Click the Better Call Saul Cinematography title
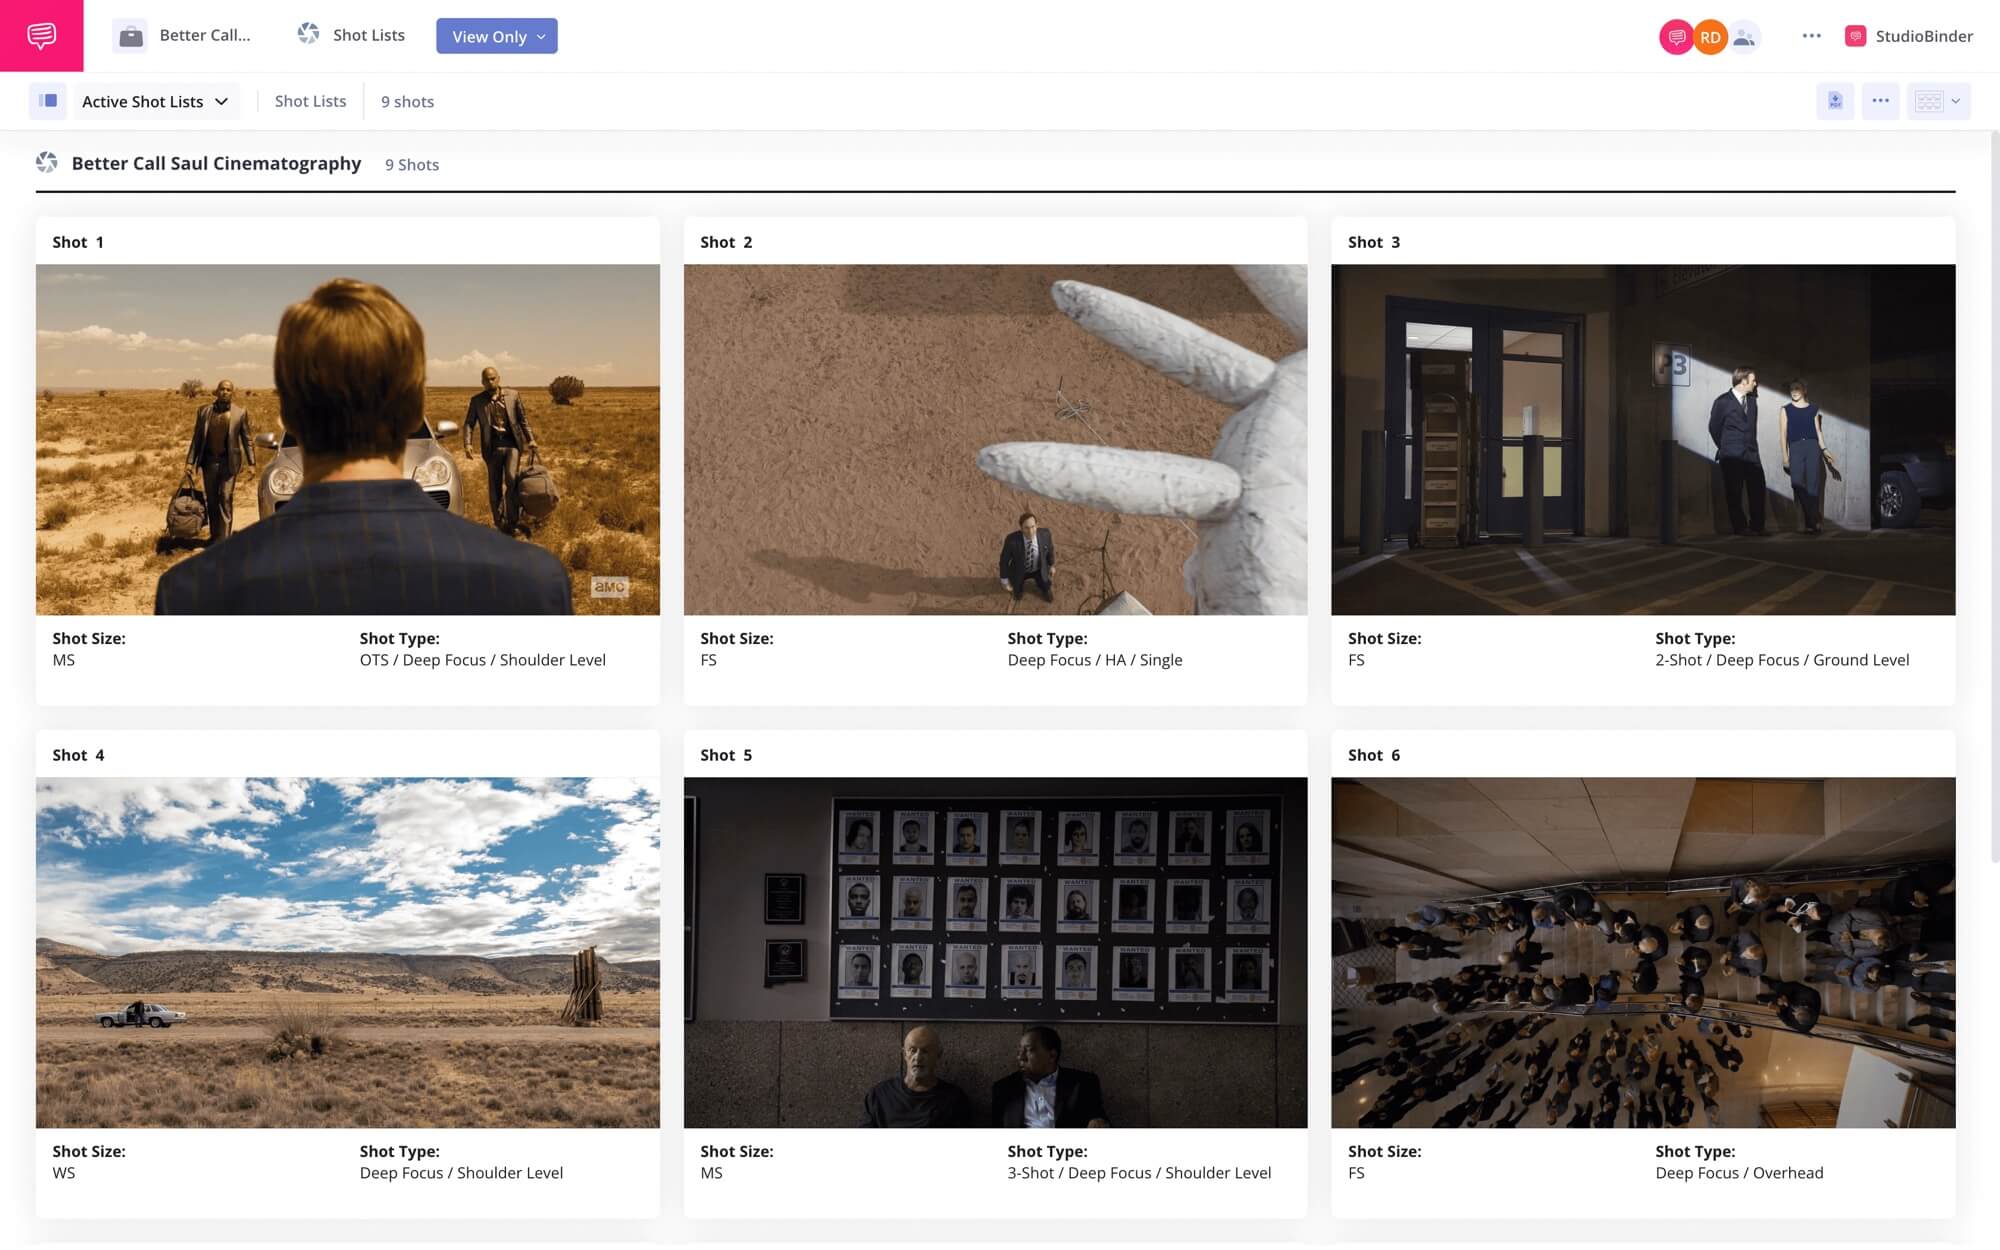The width and height of the screenshot is (2000, 1250). [x=216, y=163]
